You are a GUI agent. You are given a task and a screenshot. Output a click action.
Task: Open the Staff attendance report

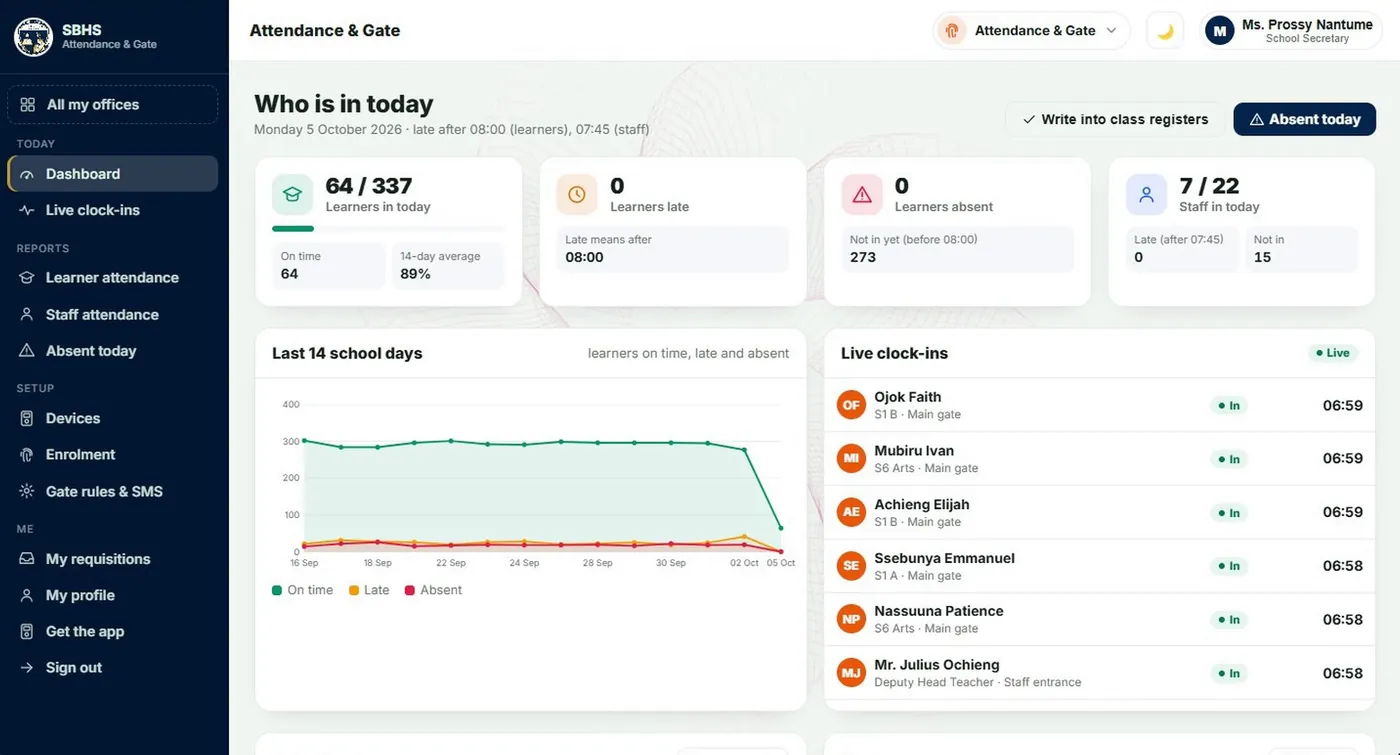pos(112,314)
